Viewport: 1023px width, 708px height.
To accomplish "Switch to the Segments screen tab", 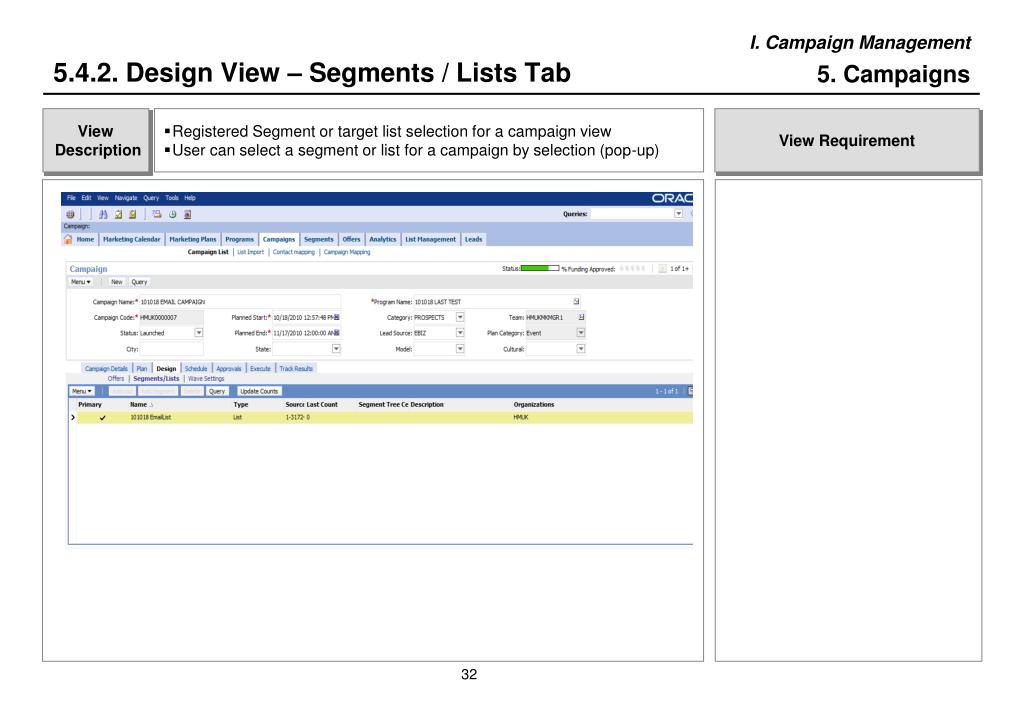I will pos(318,239).
